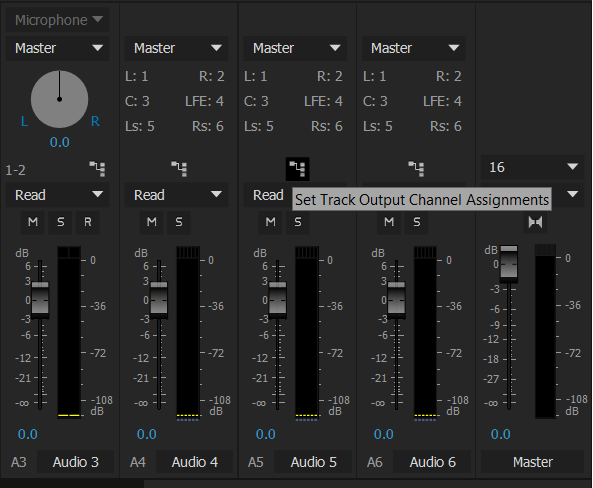This screenshot has width=593, height=488.
Task: Open Audio 3 Master output dropdown
Action: (57, 48)
